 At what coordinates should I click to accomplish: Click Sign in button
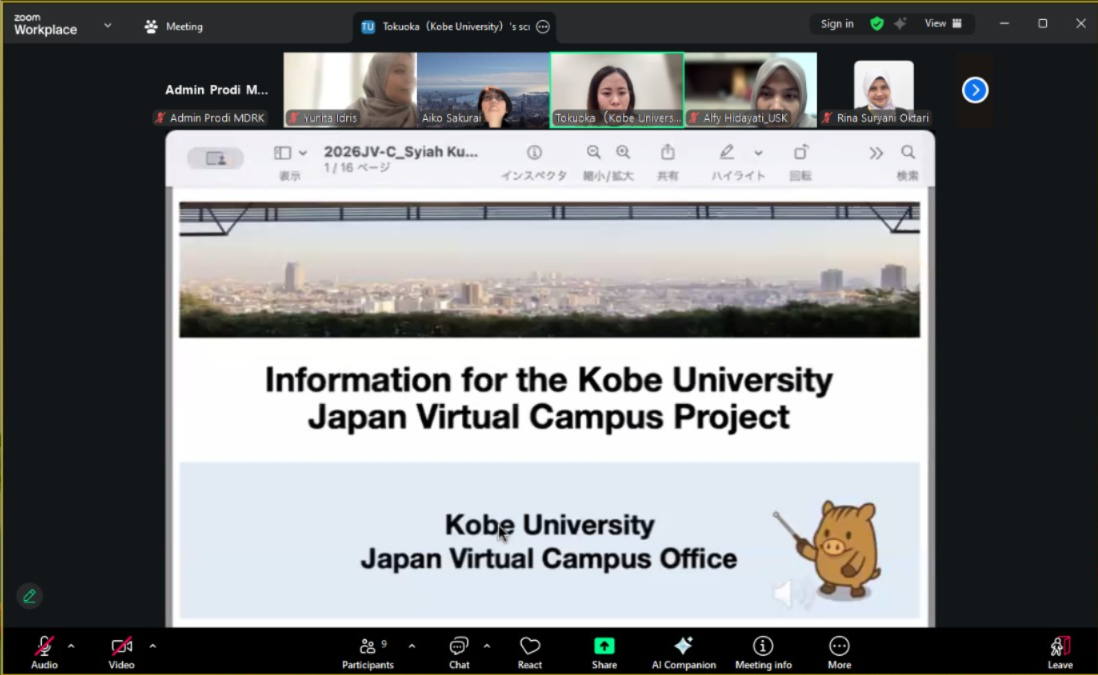coord(837,24)
